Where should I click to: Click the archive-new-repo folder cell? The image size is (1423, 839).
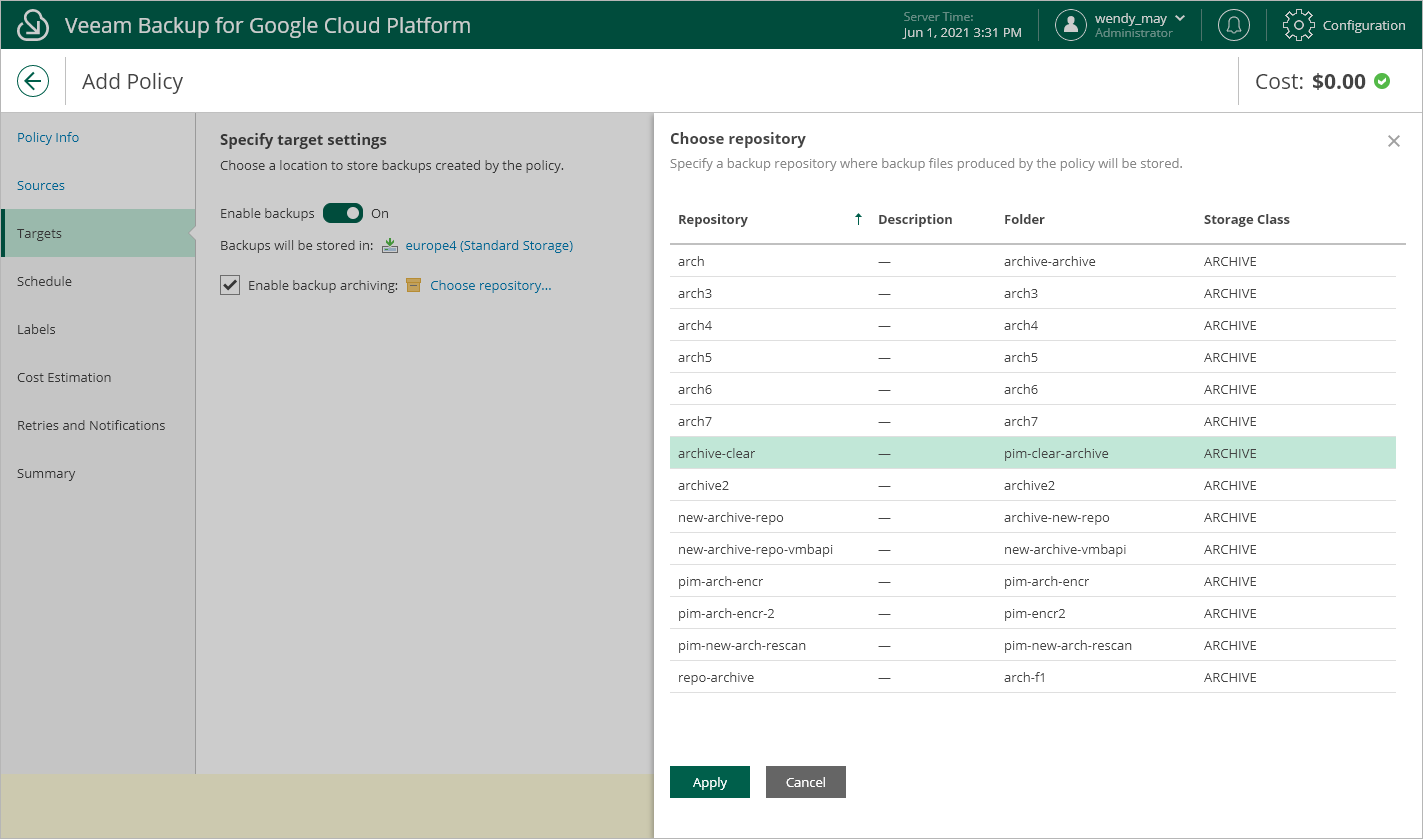[x=1057, y=517]
